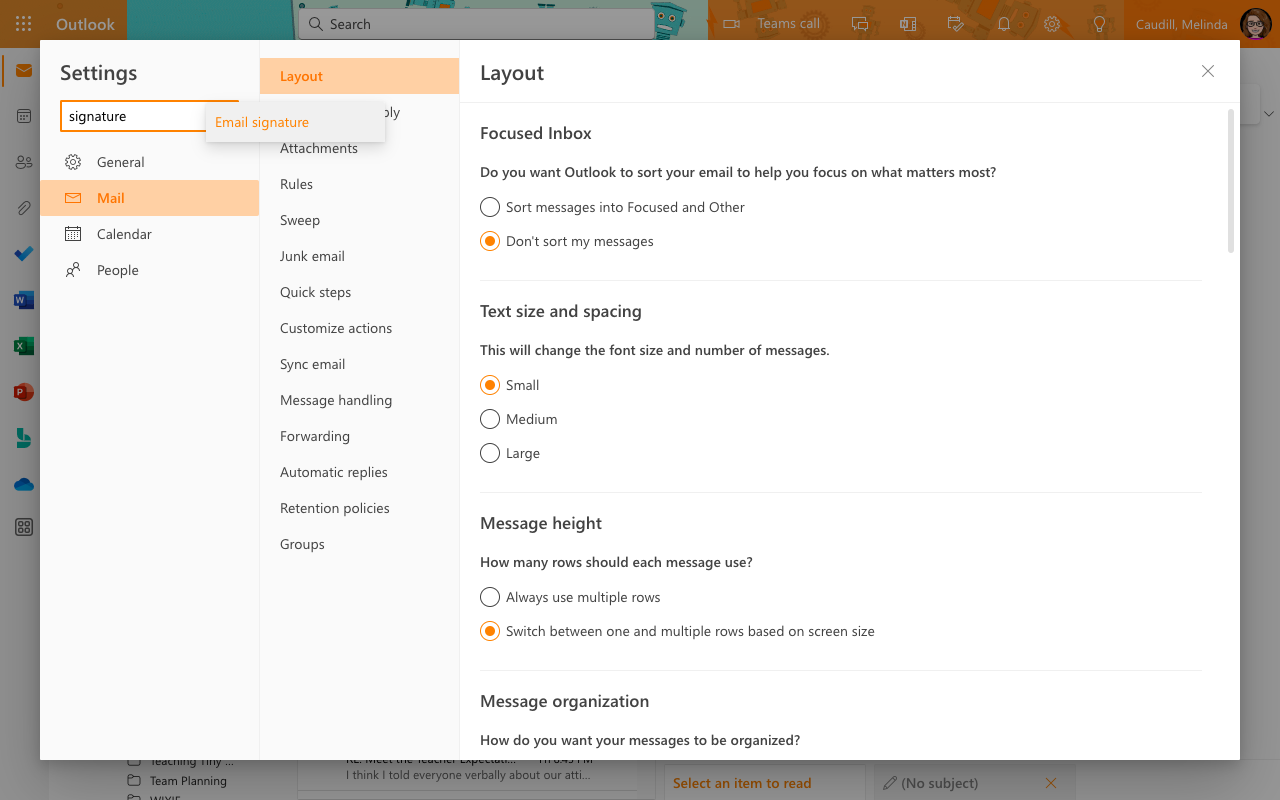Viewport: 1280px width, 800px height.
Task: Click the Layout panel vertical scrollbar
Action: pos(1231,180)
